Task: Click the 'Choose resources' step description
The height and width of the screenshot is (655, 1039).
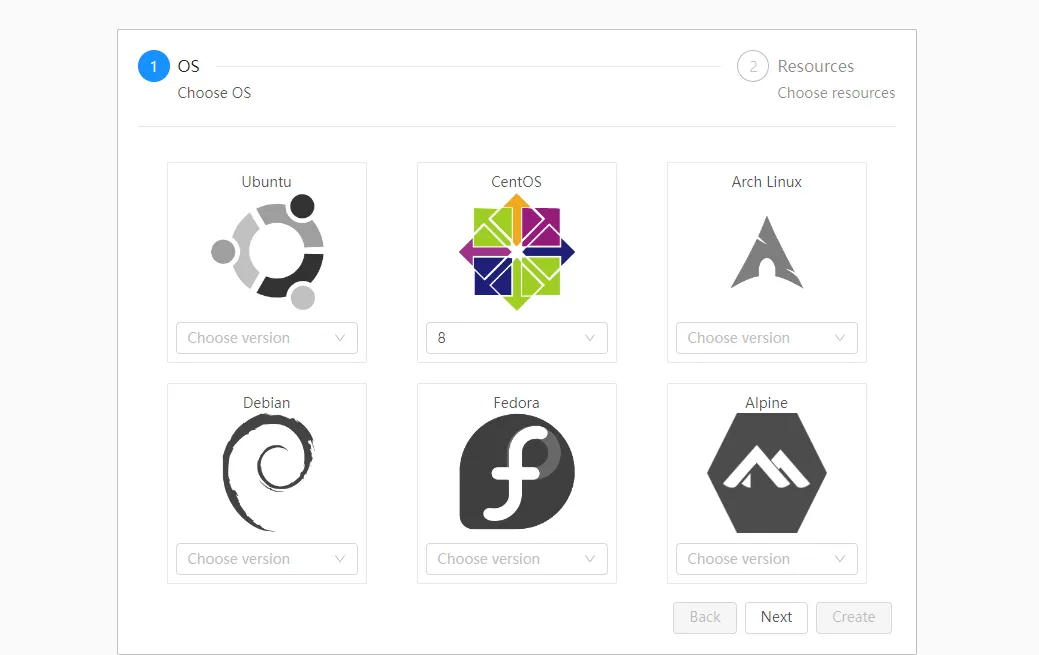Action: 836,93
